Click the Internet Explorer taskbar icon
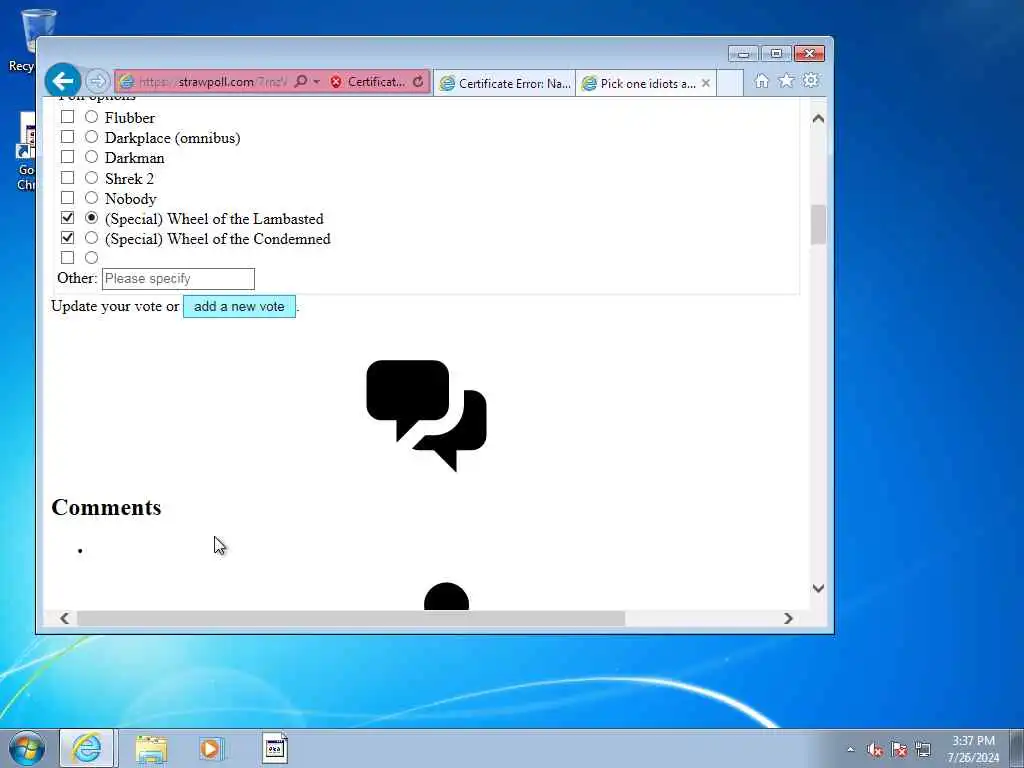1024x768 pixels. click(87, 748)
